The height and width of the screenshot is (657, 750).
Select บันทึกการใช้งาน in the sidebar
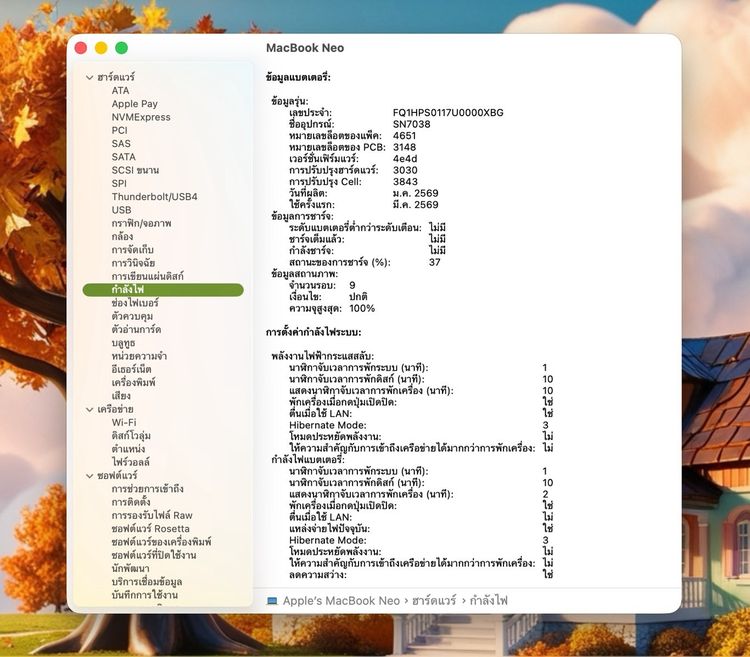[144, 595]
